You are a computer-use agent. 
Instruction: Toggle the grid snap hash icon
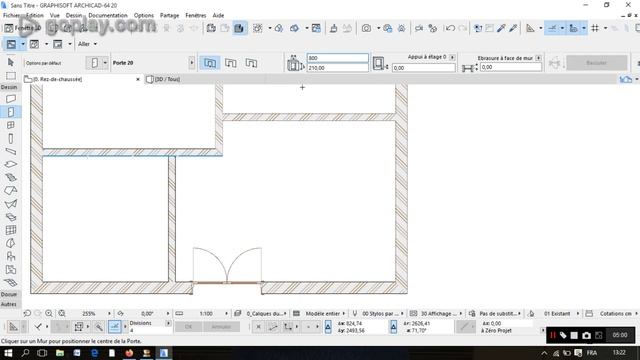point(595,28)
